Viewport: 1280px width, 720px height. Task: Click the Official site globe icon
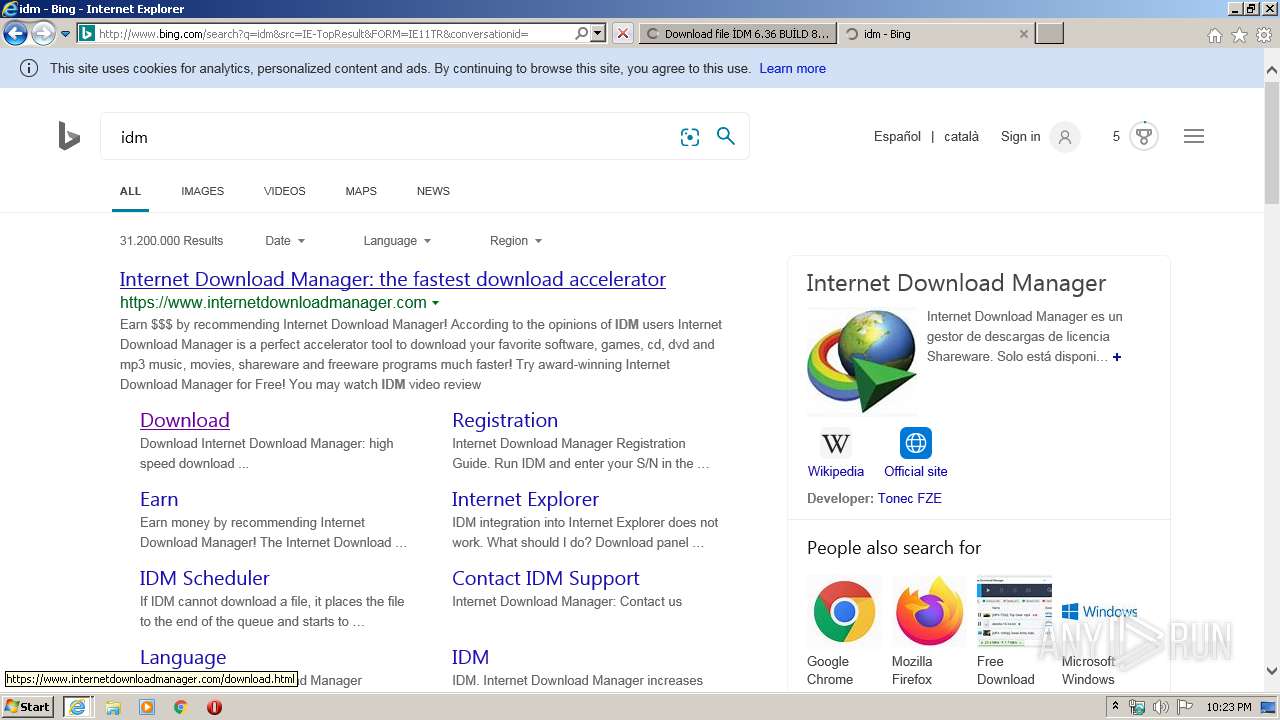point(915,443)
